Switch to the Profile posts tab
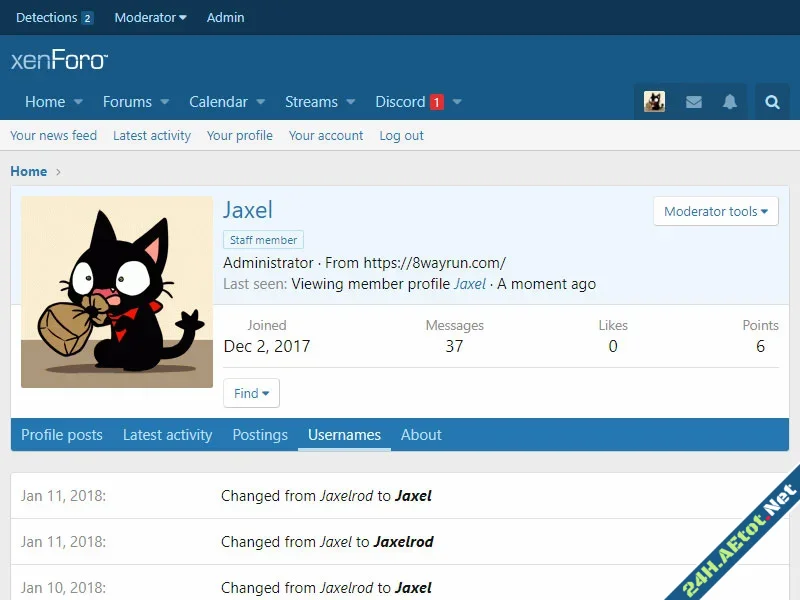 click(62, 435)
